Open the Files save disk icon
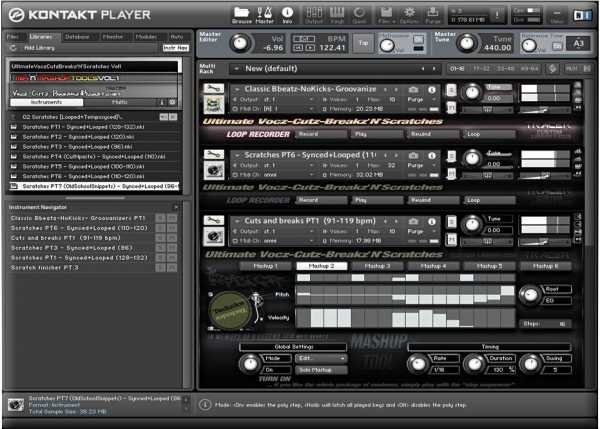The image size is (600, 429). coord(386,13)
